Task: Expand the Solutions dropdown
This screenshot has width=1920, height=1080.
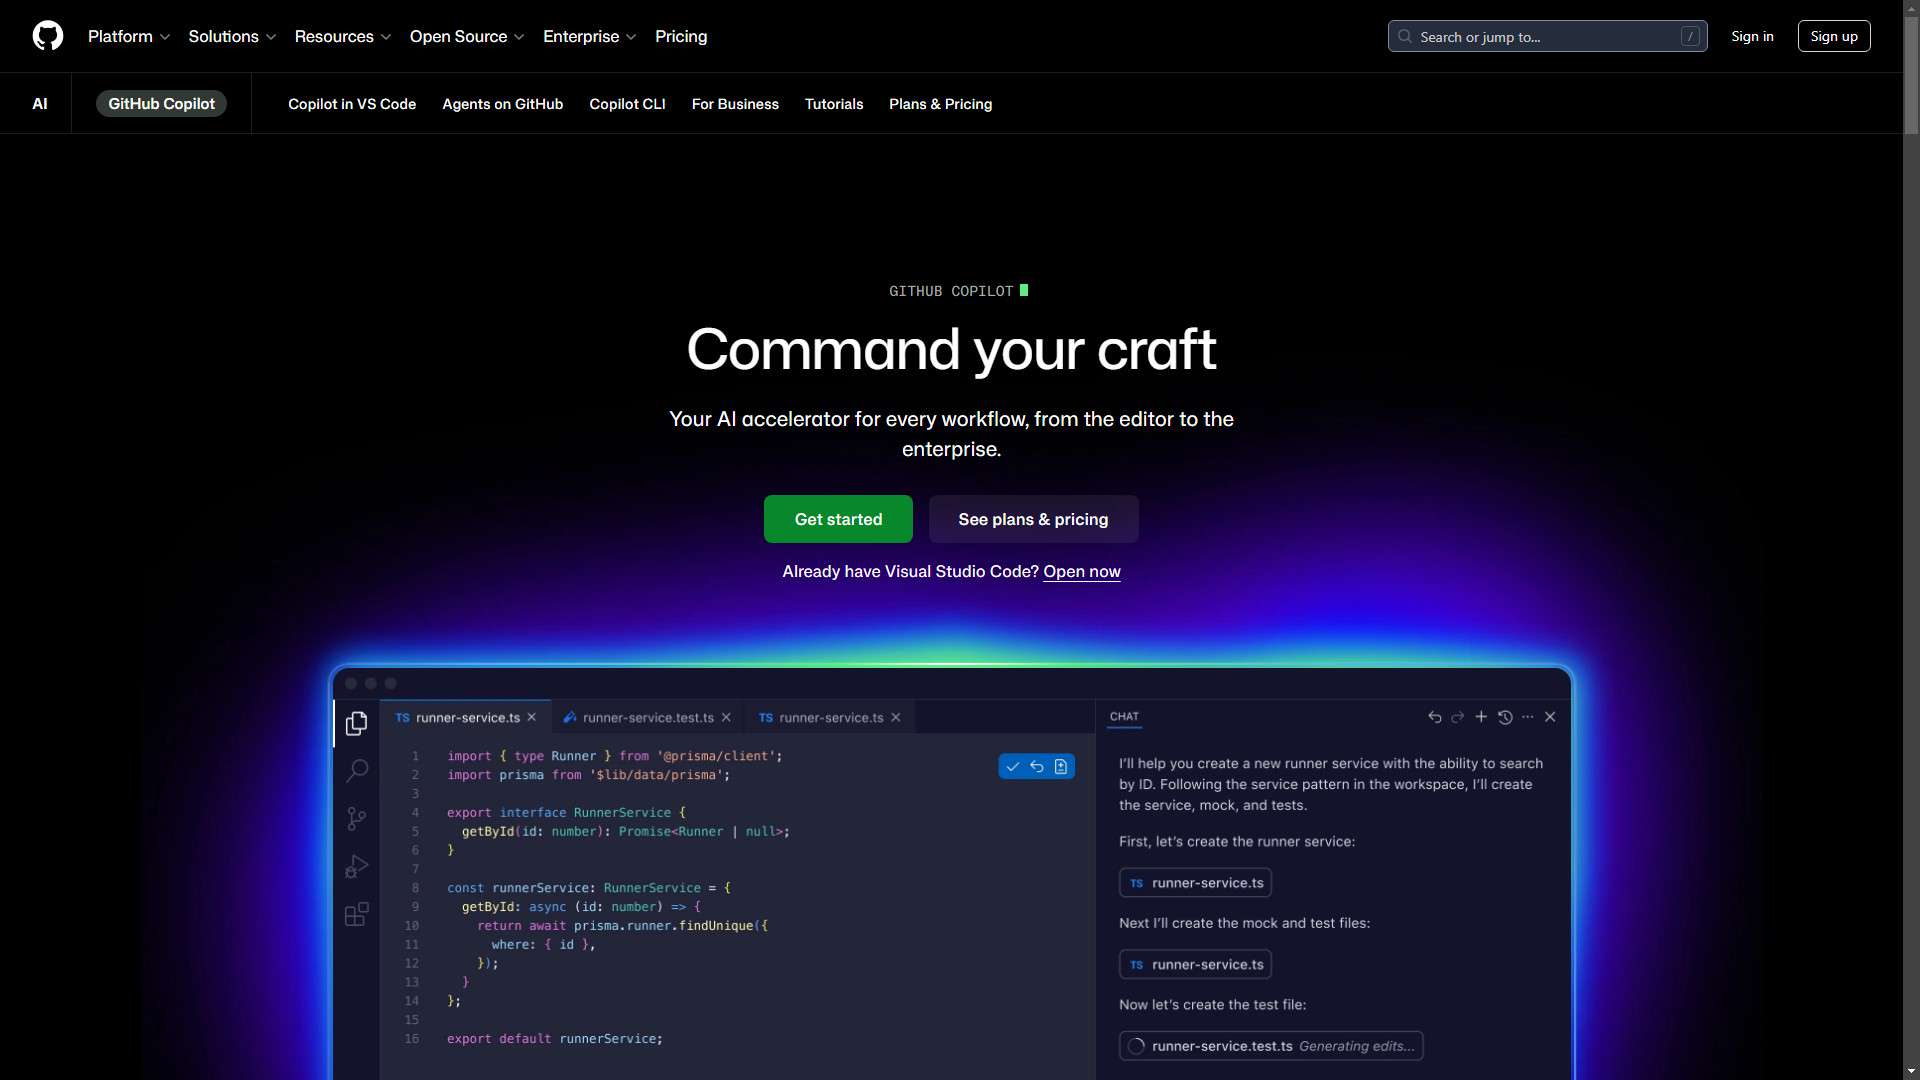Action: coord(232,37)
